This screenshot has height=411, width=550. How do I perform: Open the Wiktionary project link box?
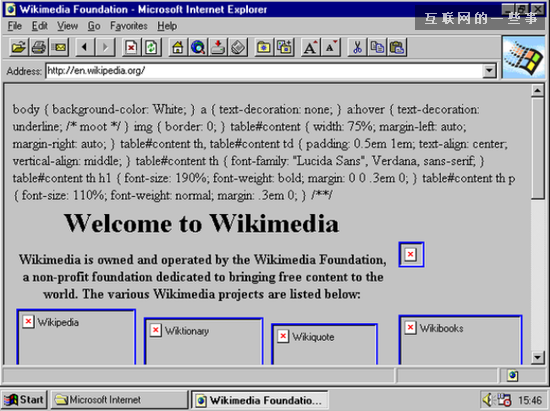[203, 341]
